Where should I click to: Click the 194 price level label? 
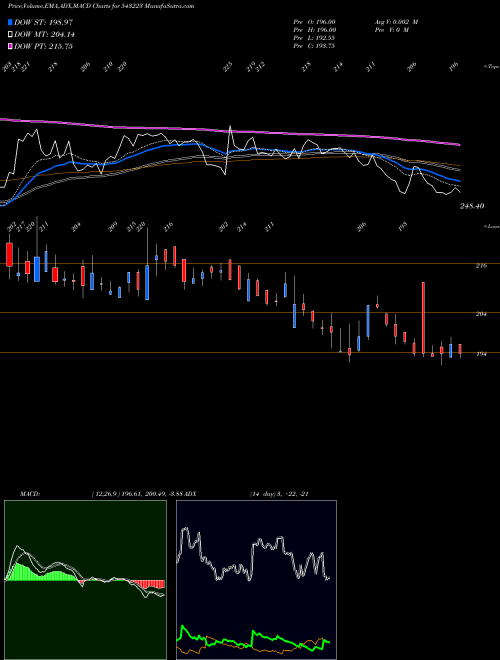(481, 354)
